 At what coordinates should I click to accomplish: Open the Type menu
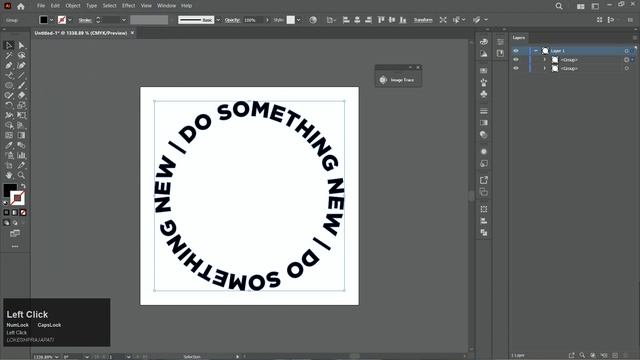[x=91, y=6]
